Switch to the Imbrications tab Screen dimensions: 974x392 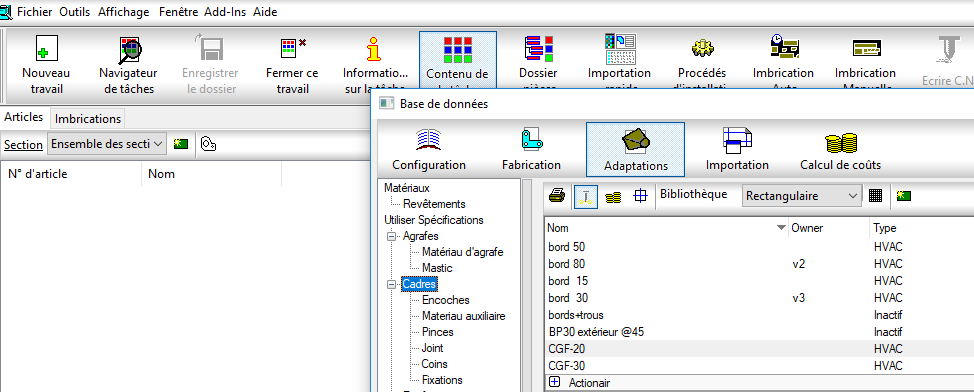(x=88, y=118)
